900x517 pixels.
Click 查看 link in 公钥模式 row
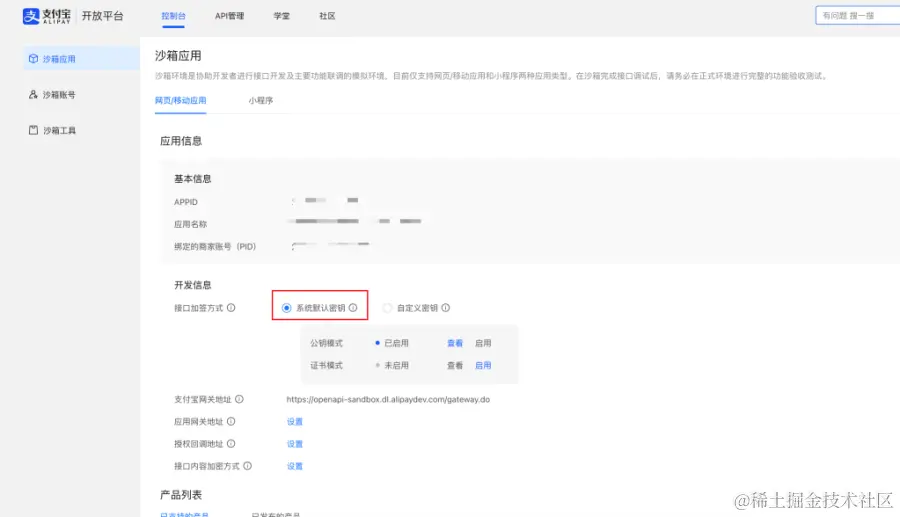pos(455,343)
